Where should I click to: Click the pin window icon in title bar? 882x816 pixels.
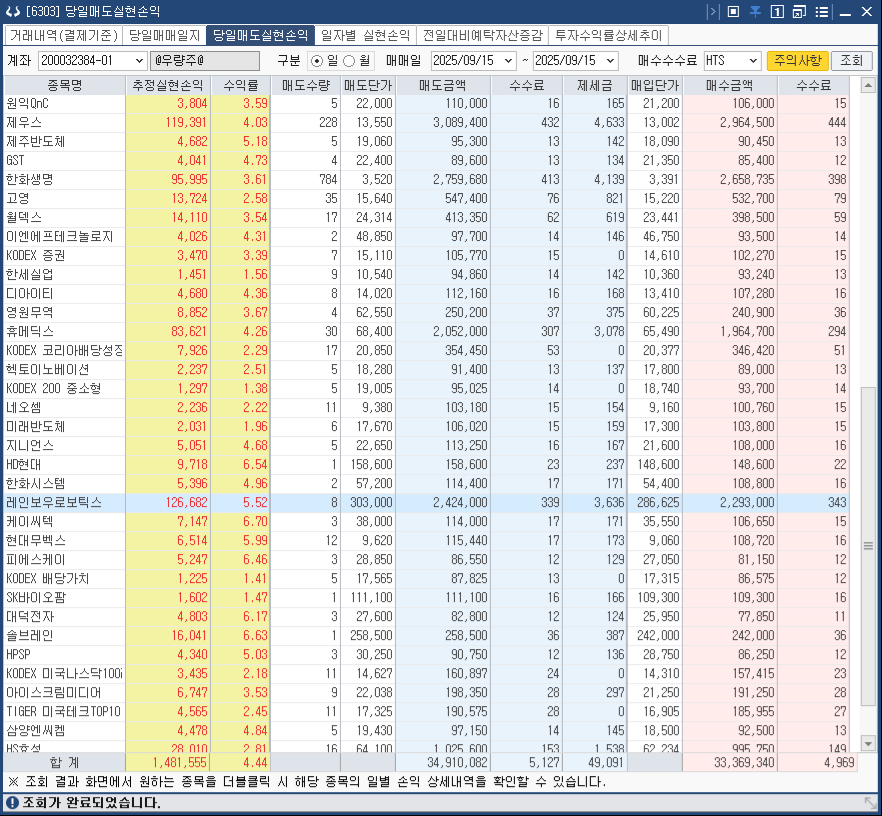[x=755, y=12]
